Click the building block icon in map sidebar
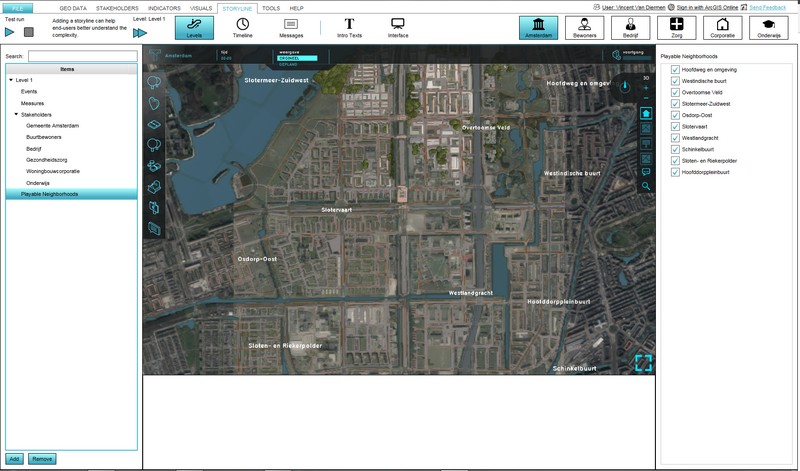 coord(154,187)
